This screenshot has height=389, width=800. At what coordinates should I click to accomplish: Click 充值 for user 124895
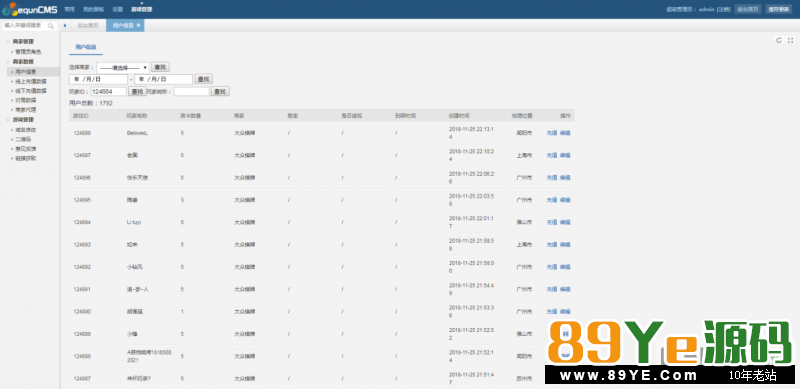click(x=552, y=200)
